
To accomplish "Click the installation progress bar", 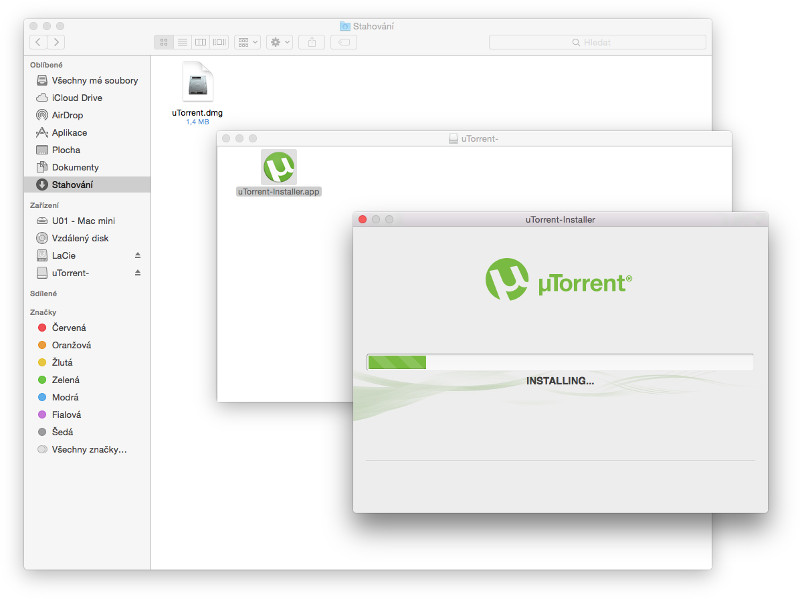I will coord(560,362).
